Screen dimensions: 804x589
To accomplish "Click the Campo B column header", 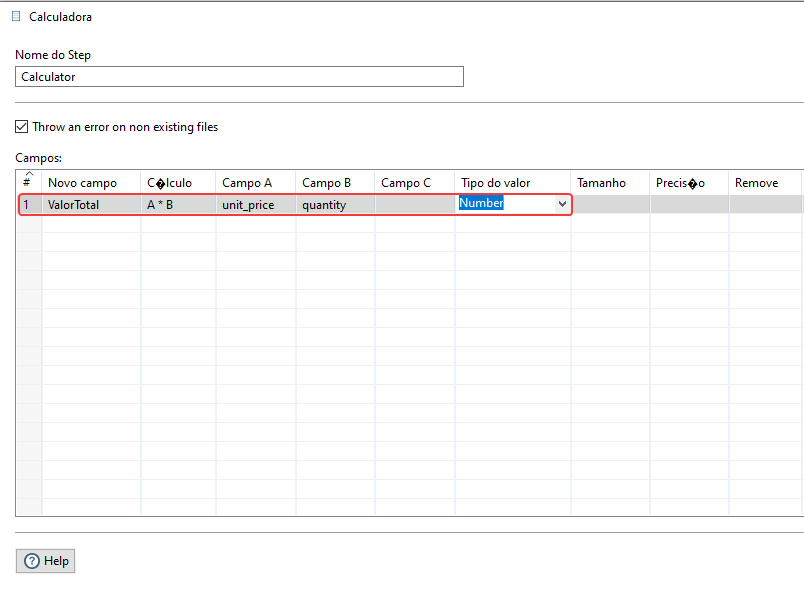I will coord(335,182).
